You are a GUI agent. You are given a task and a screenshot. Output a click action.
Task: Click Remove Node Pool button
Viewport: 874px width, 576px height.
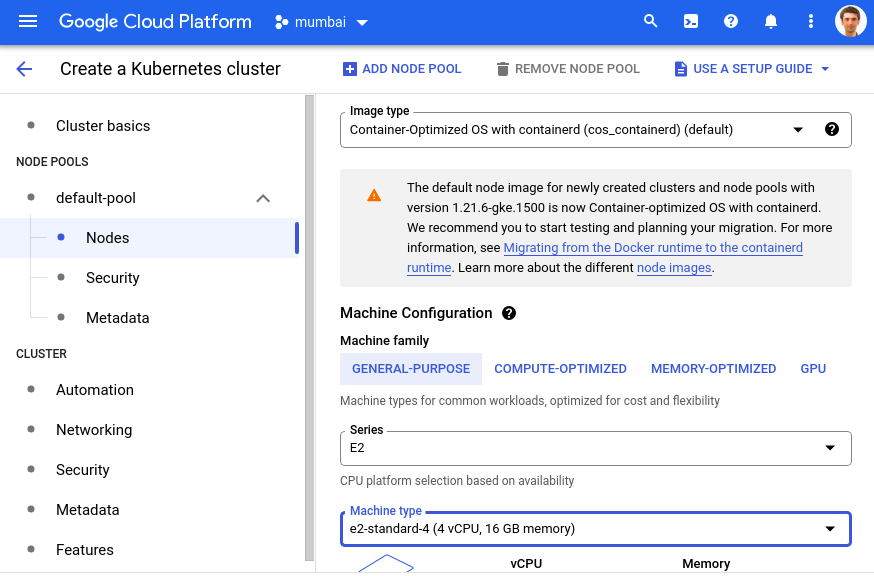568,69
